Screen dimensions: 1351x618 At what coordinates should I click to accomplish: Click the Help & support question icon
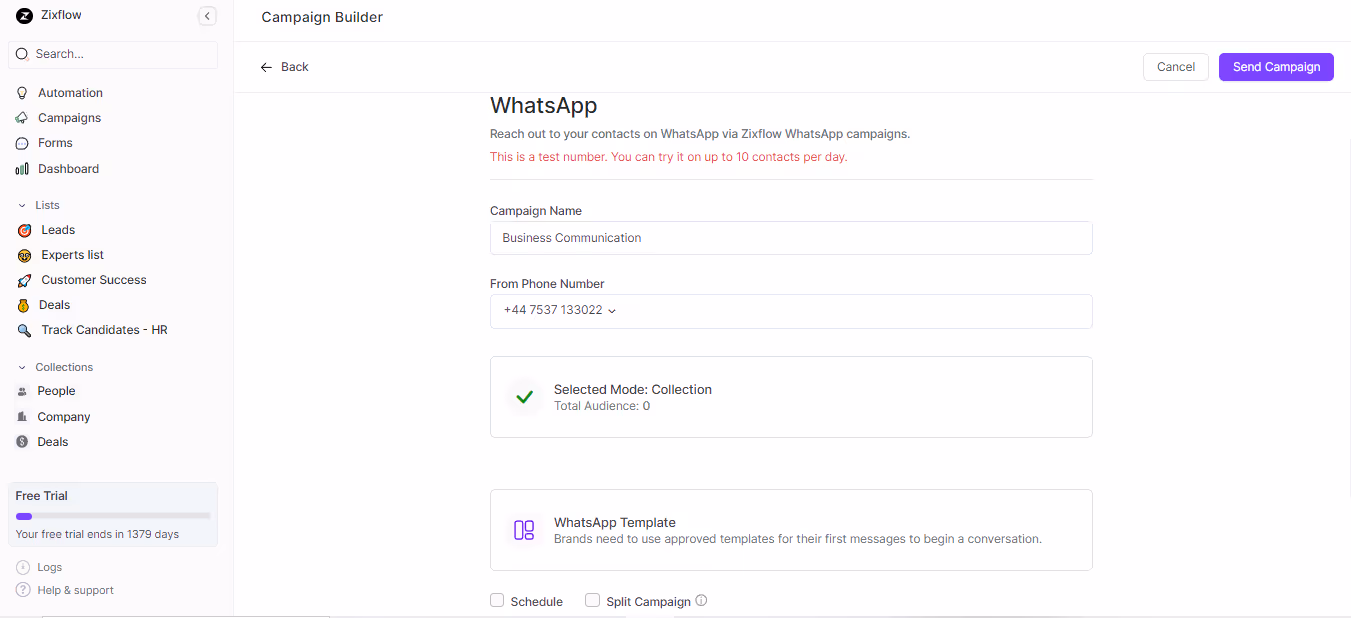pyautogui.click(x=23, y=590)
